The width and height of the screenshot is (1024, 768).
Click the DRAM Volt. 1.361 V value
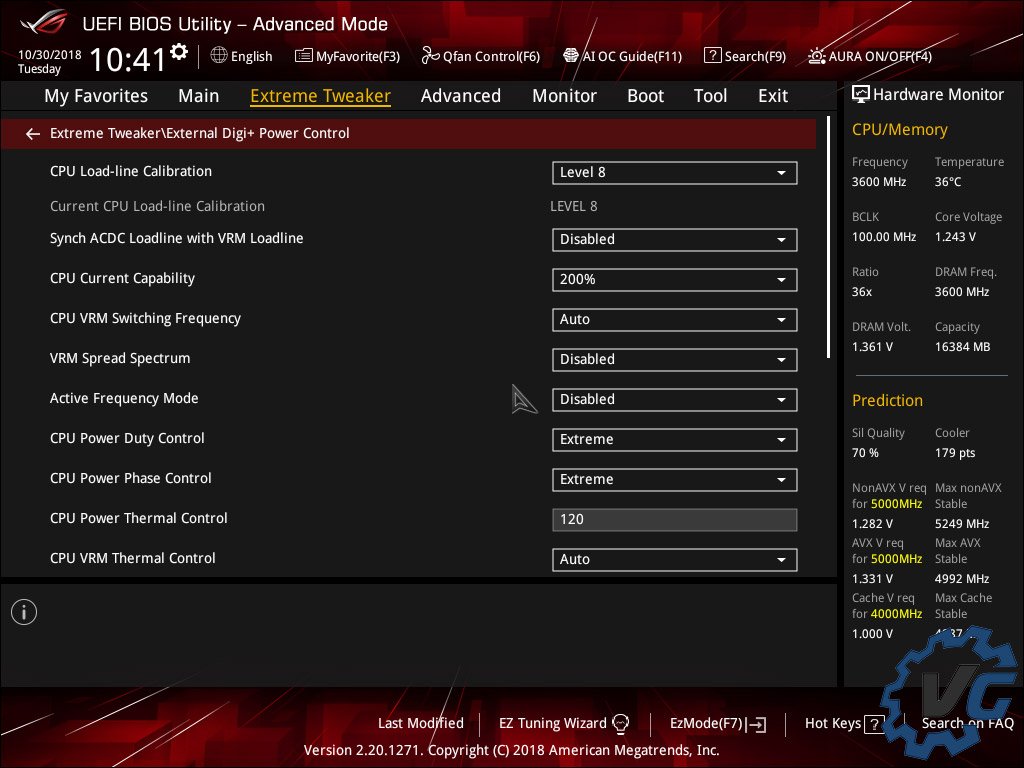pyautogui.click(x=872, y=347)
